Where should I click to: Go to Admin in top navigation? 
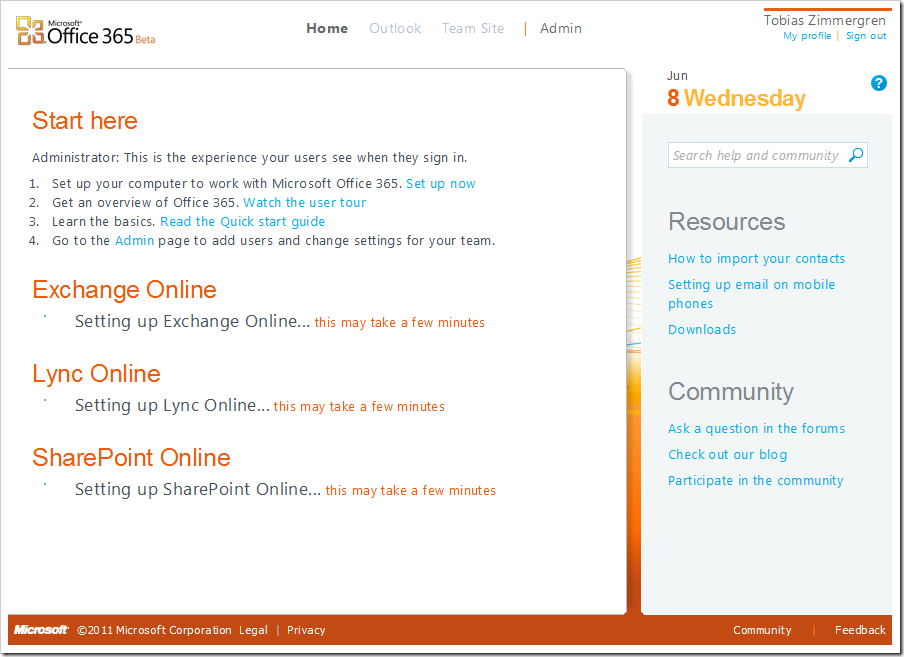pos(560,28)
